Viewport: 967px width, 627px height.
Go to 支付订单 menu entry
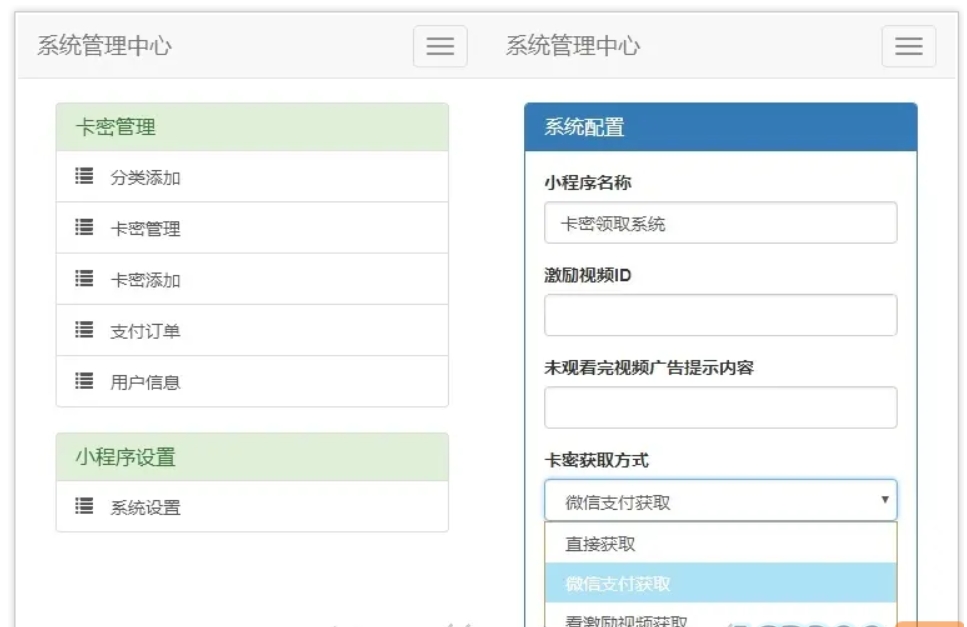(x=145, y=331)
